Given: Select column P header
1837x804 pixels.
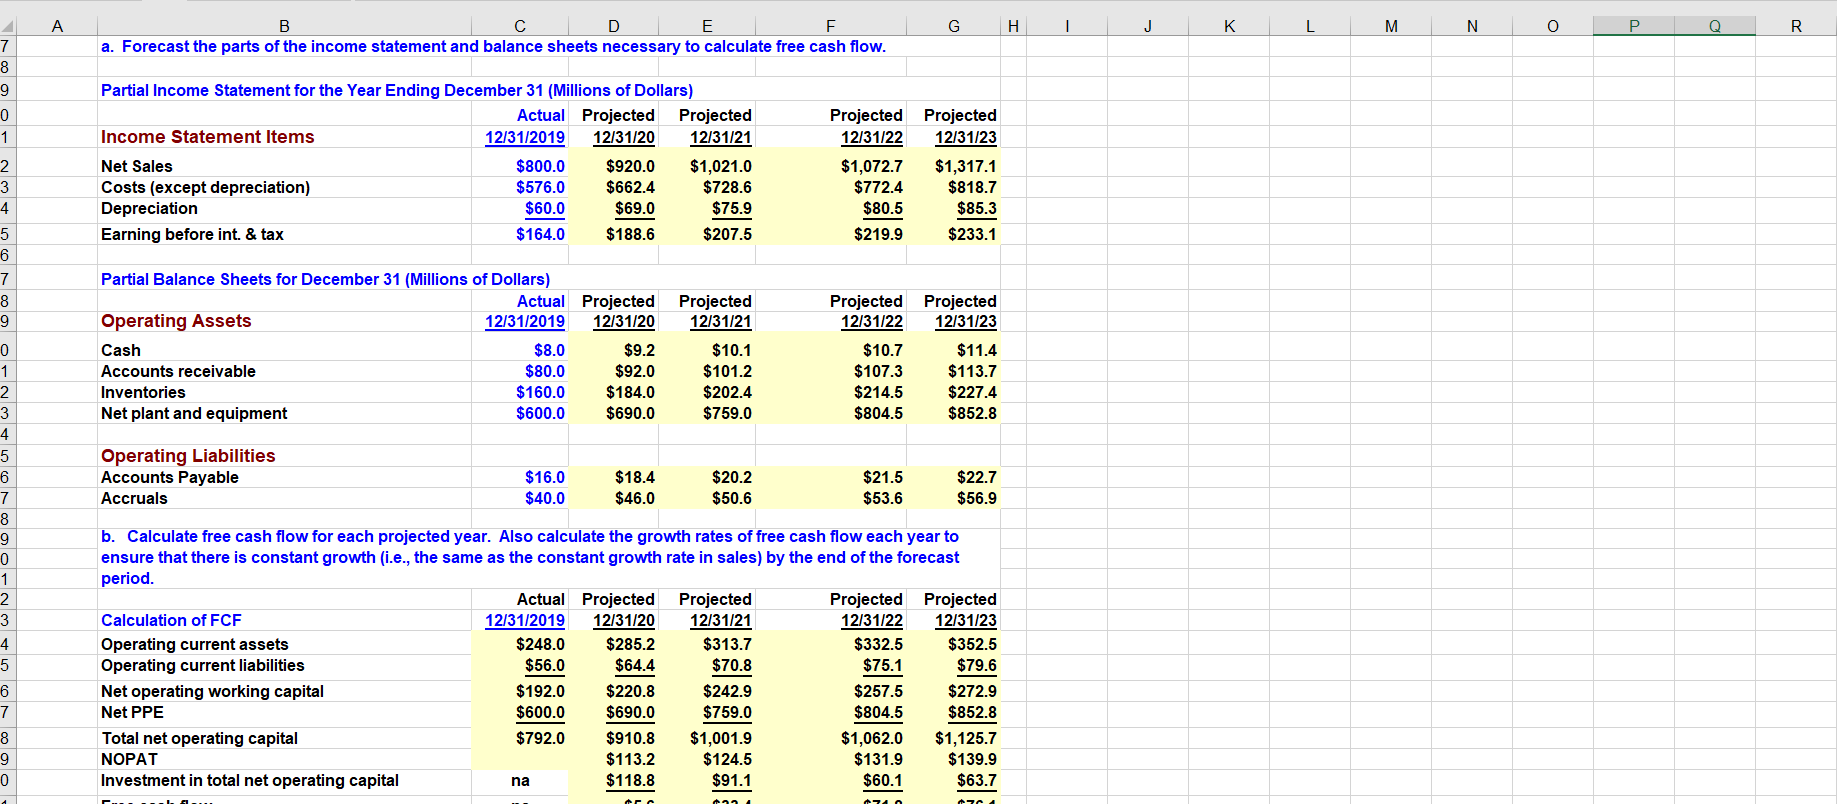Looking at the screenshot, I should tap(1634, 26).
